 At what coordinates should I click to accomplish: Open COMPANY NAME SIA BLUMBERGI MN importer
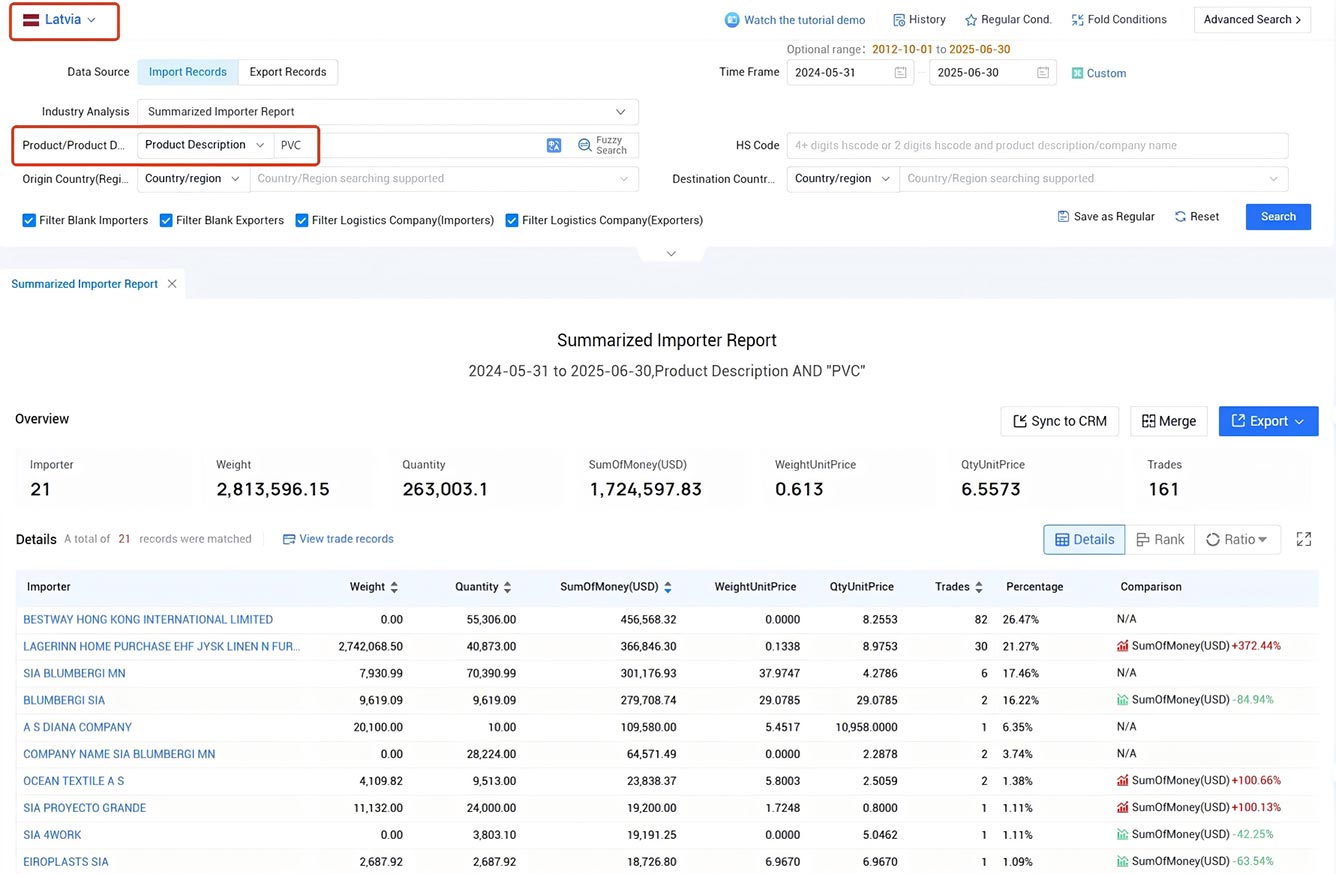point(119,755)
